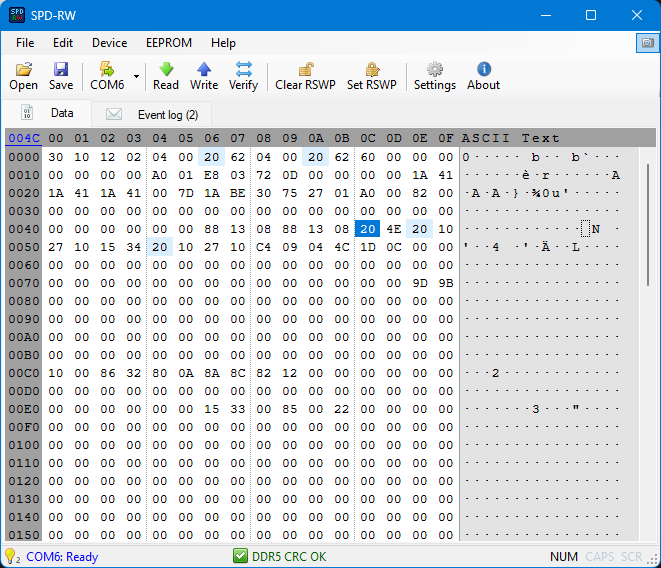Click the ASCII Text column header
Viewport: 661px width, 568px height.
click(x=511, y=138)
